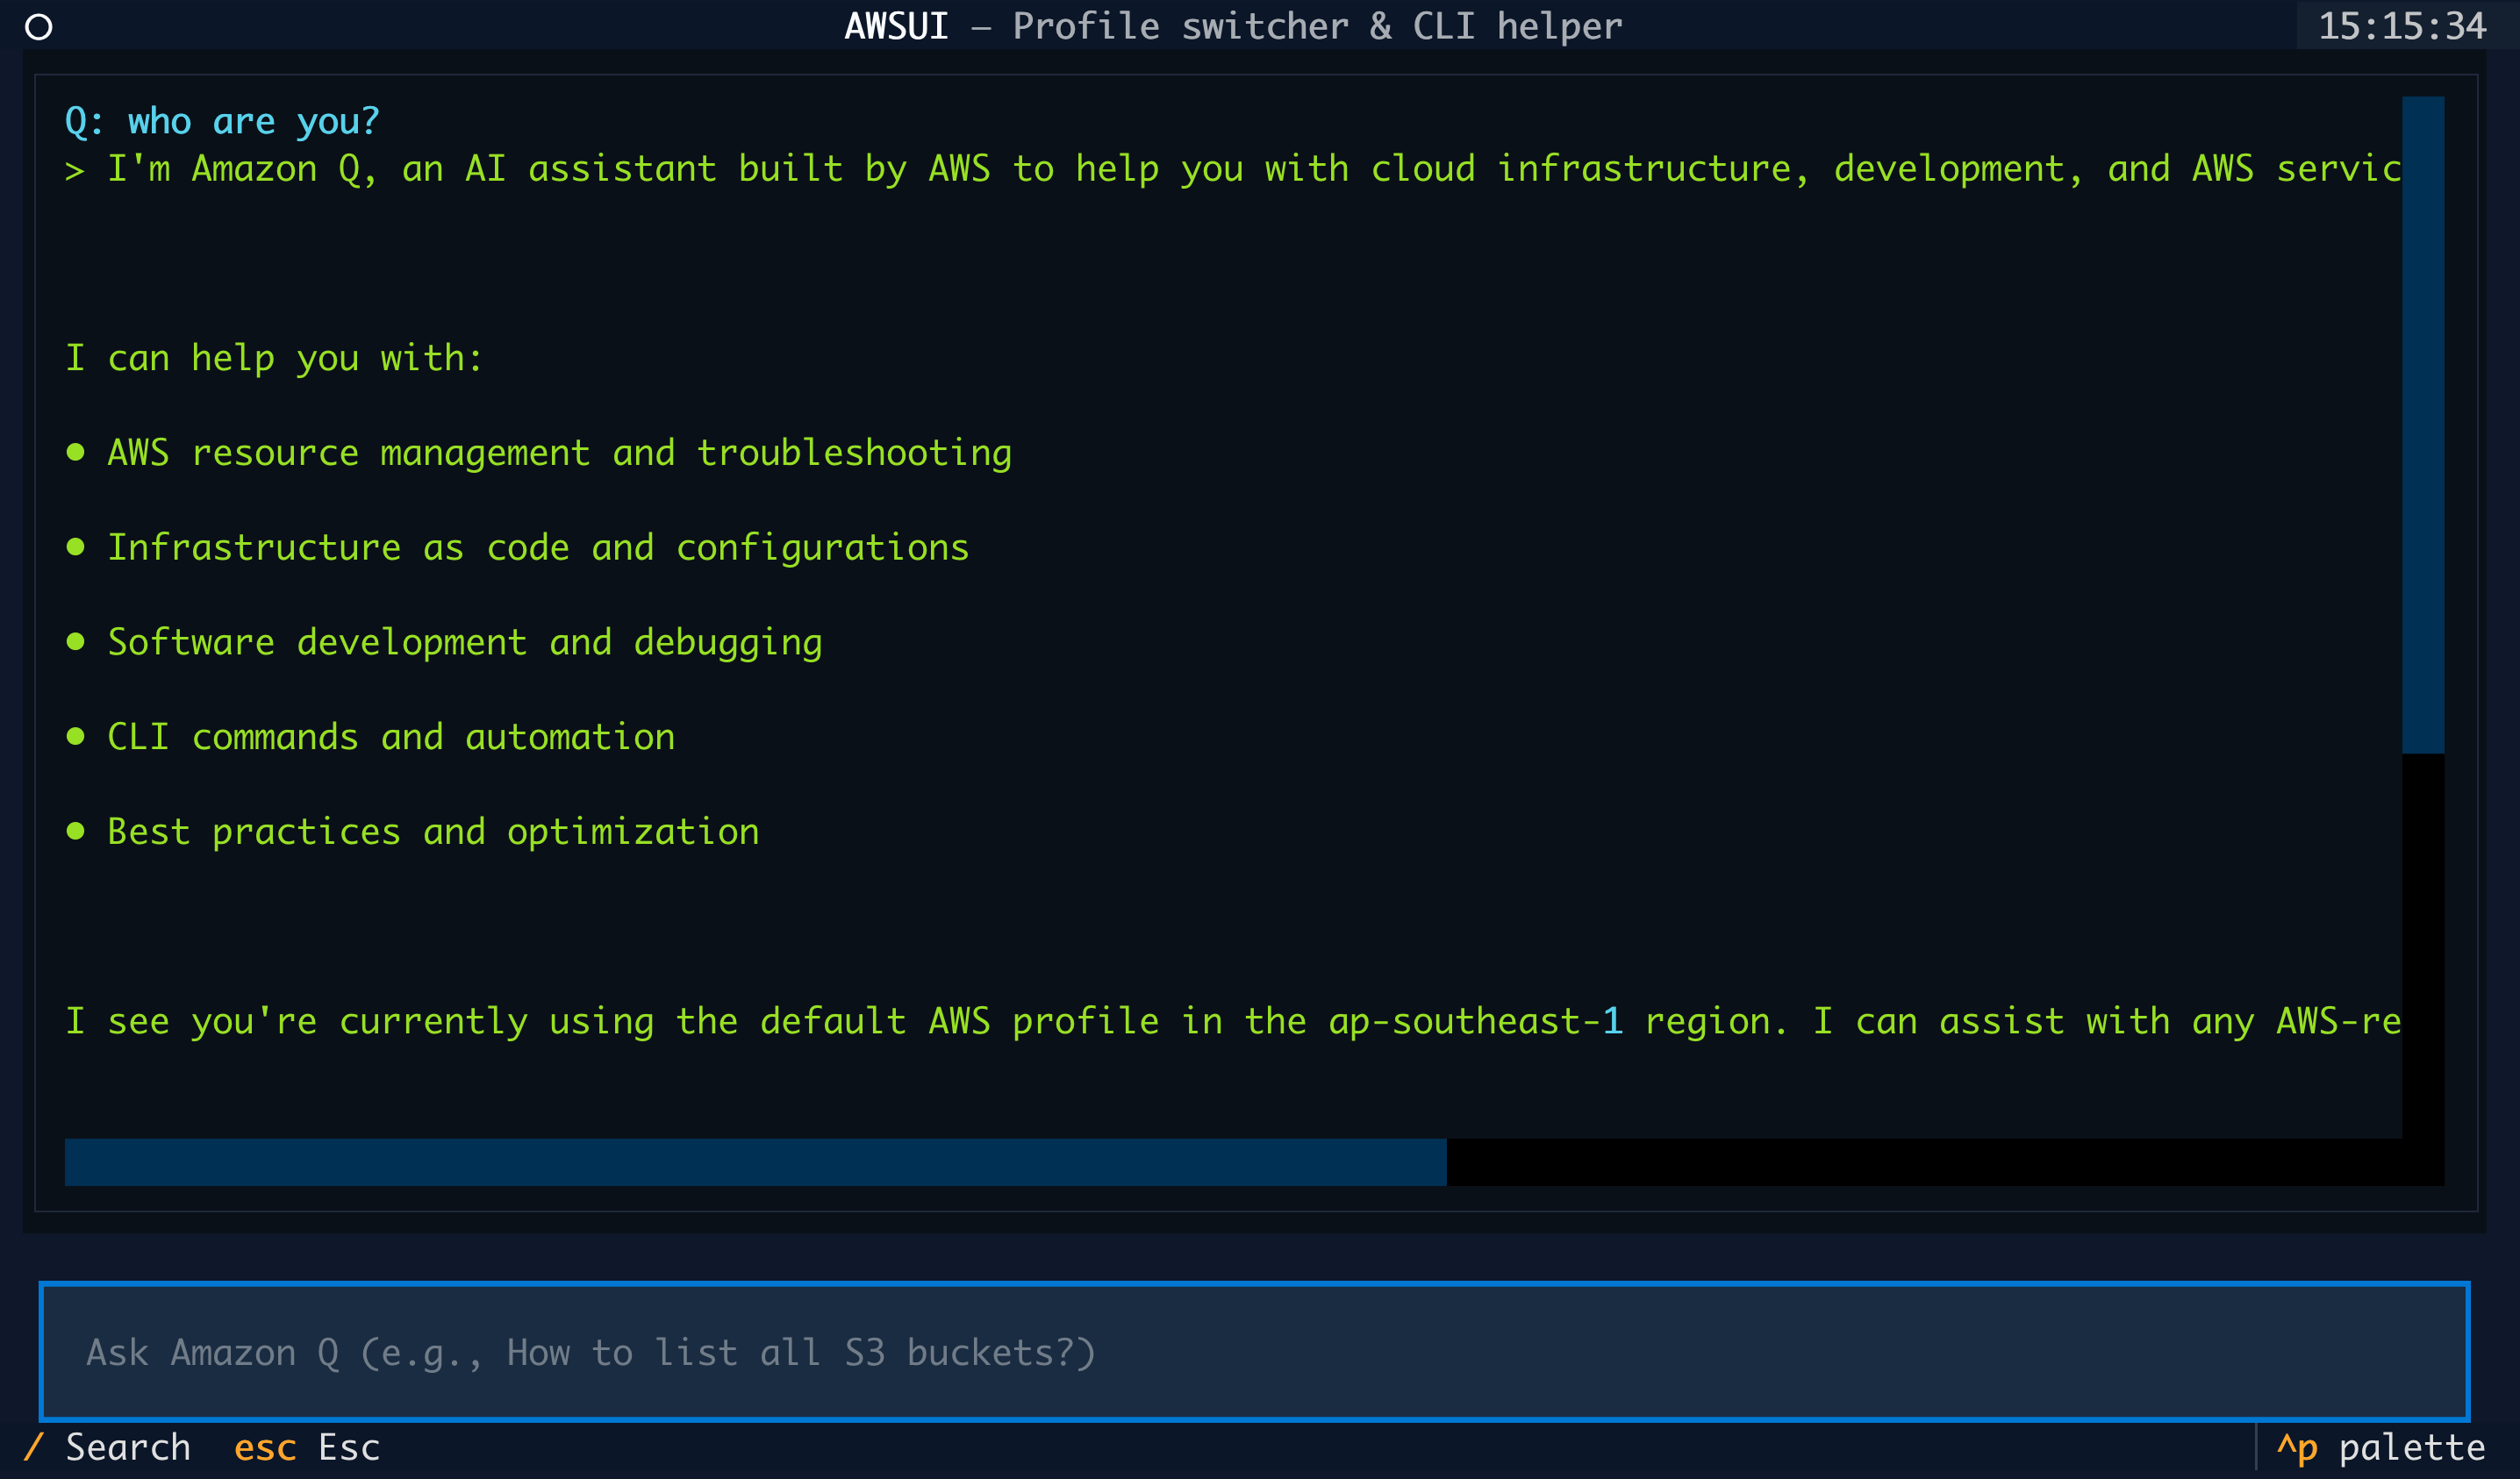Screen dimensions: 2520x1479
Task: Click the Search shortcut in the footer
Action: (x=108, y=1447)
